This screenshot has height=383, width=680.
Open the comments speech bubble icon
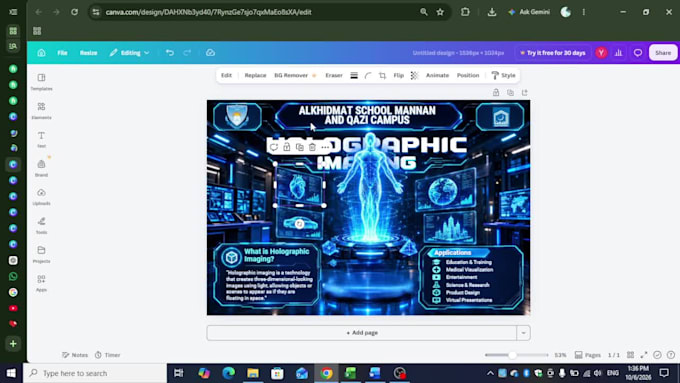(638, 52)
